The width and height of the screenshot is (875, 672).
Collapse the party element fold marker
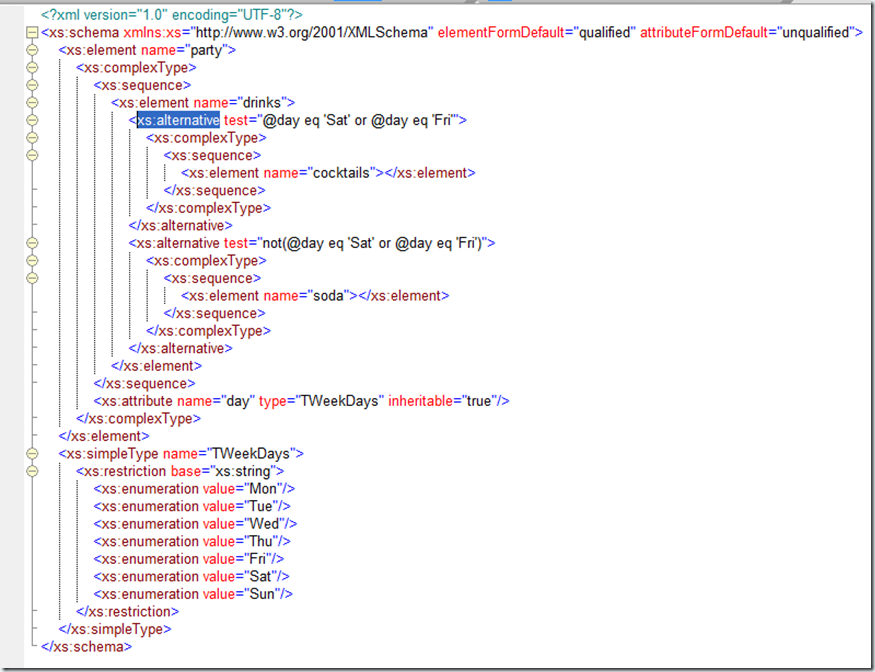[x=31, y=50]
